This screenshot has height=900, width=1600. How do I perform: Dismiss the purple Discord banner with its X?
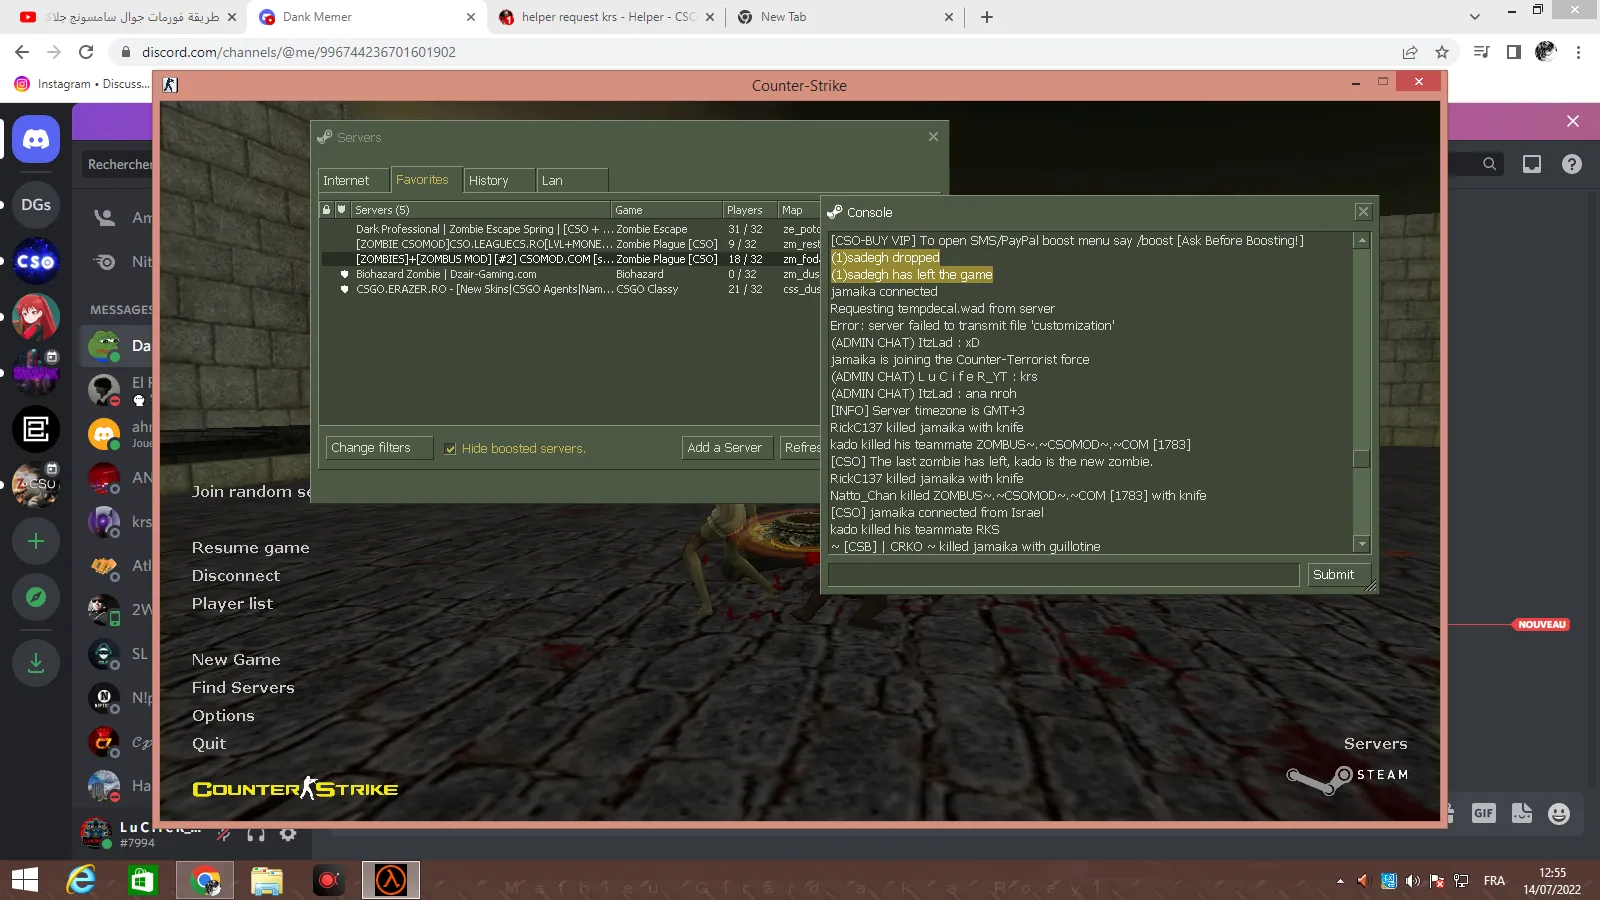(1573, 121)
